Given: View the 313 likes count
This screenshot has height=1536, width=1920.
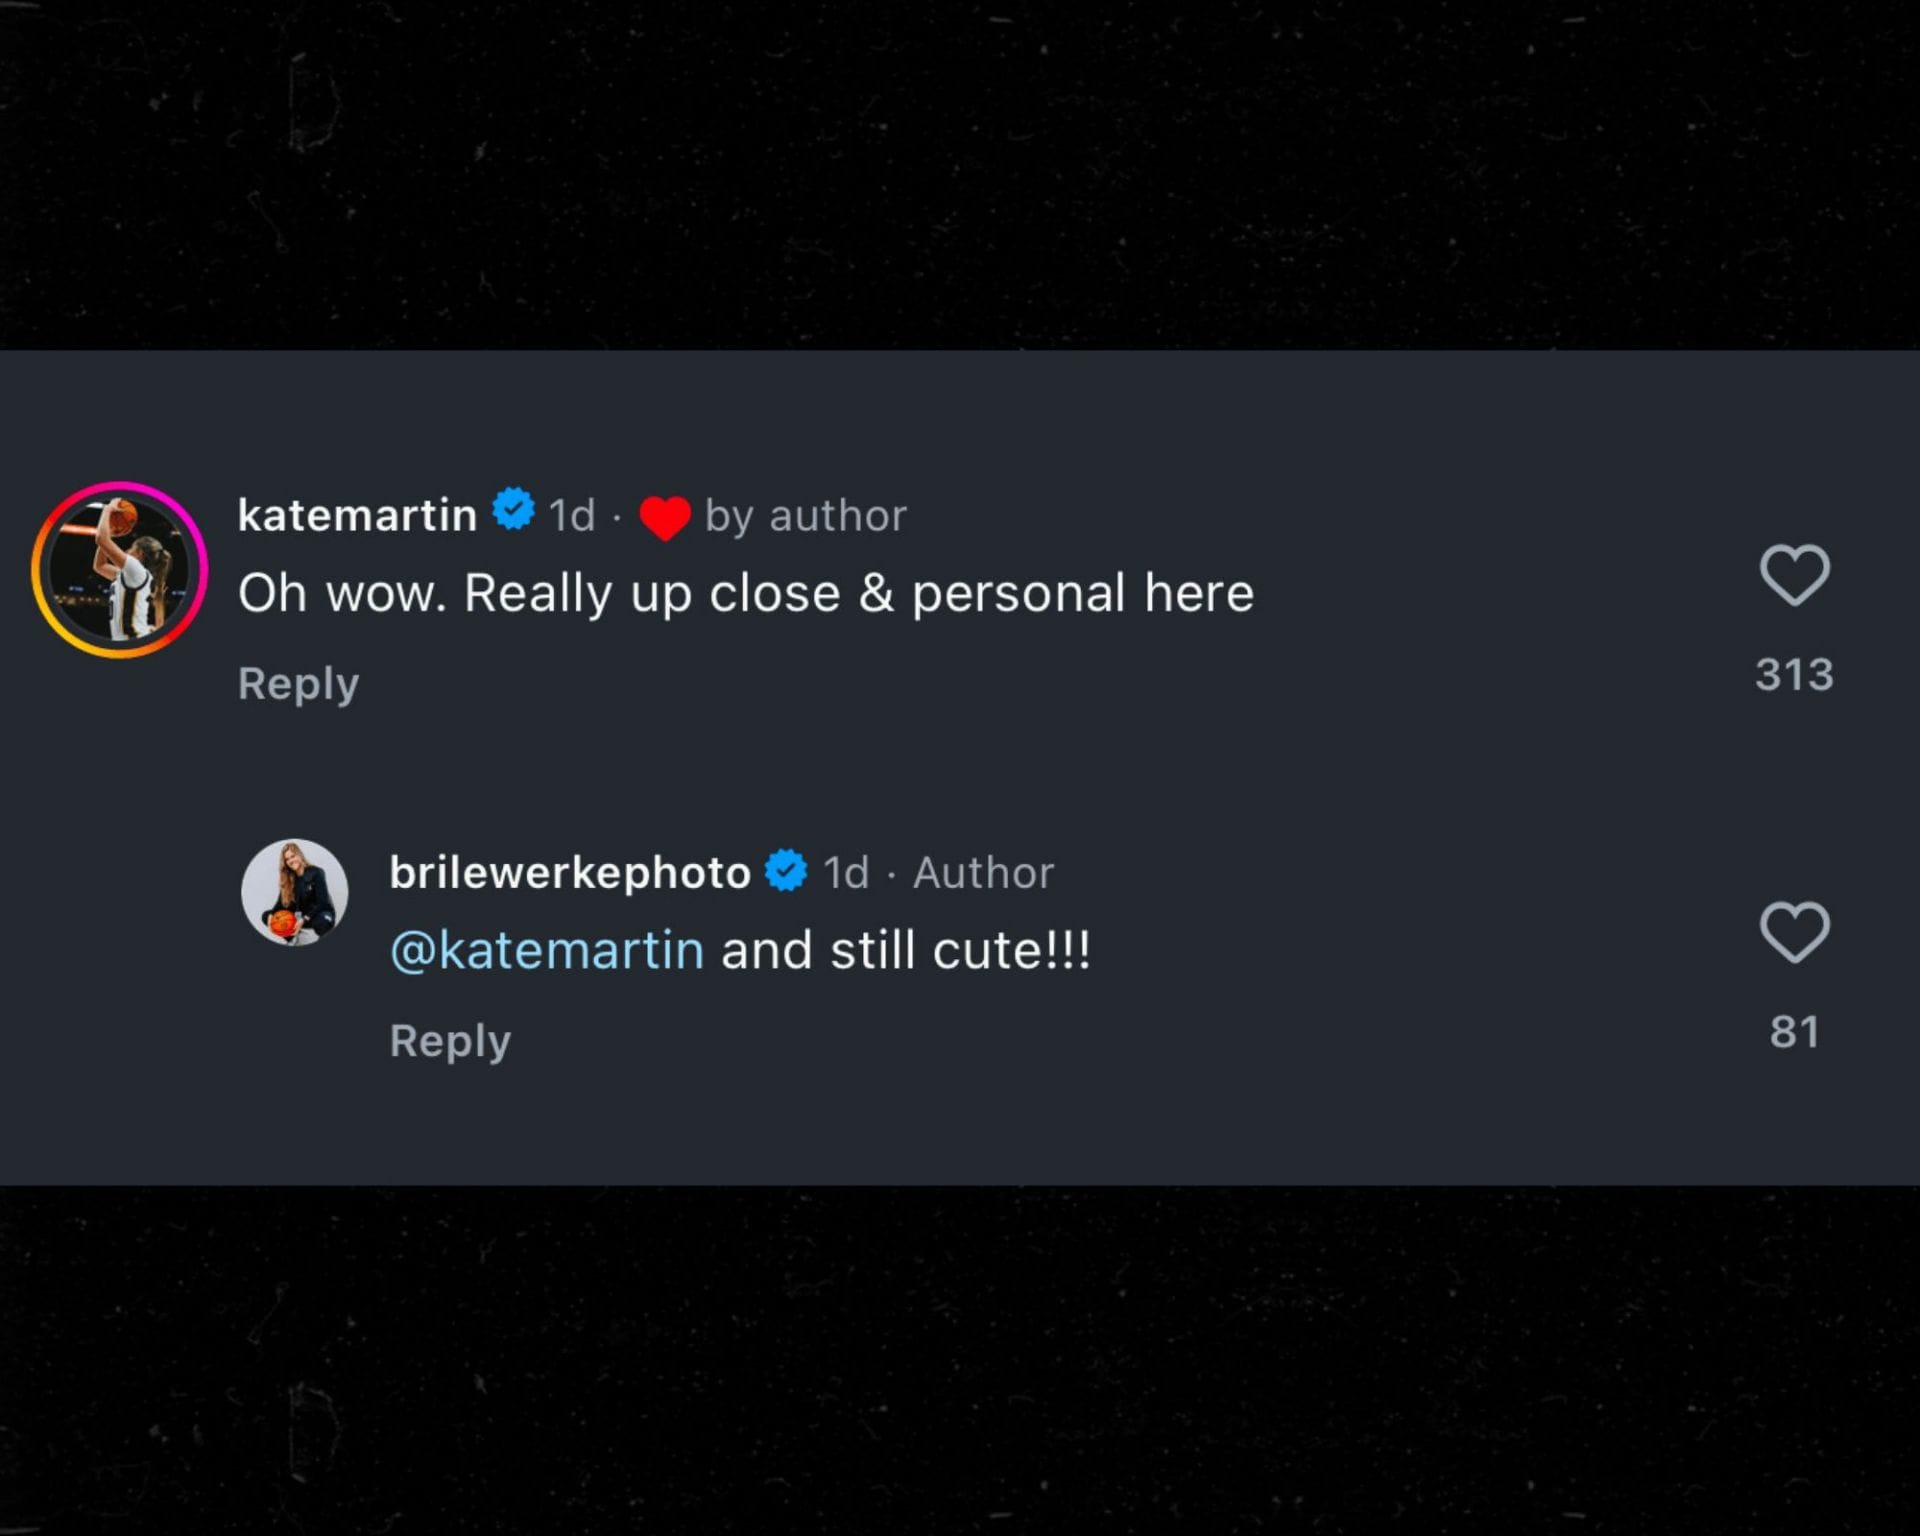Looking at the screenshot, I should [x=1794, y=675].
